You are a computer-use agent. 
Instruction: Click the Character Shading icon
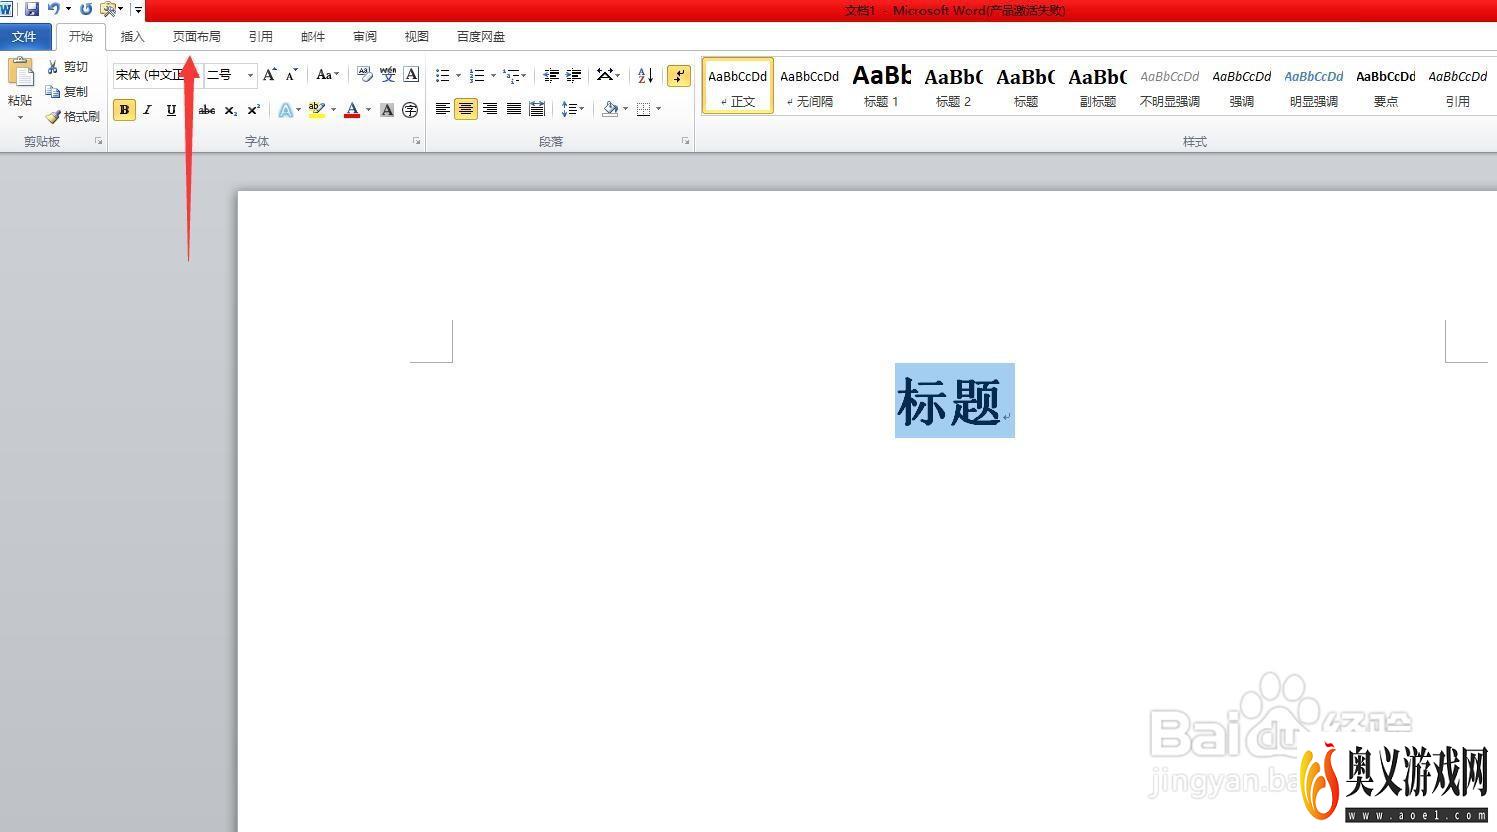pyautogui.click(x=387, y=110)
